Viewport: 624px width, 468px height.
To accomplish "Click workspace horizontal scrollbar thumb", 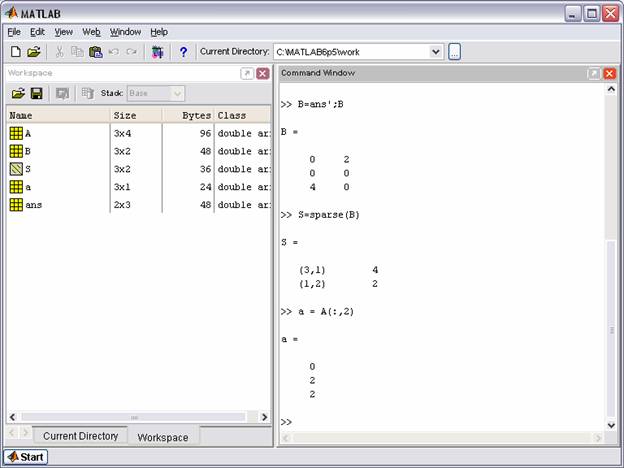I will (134, 417).
